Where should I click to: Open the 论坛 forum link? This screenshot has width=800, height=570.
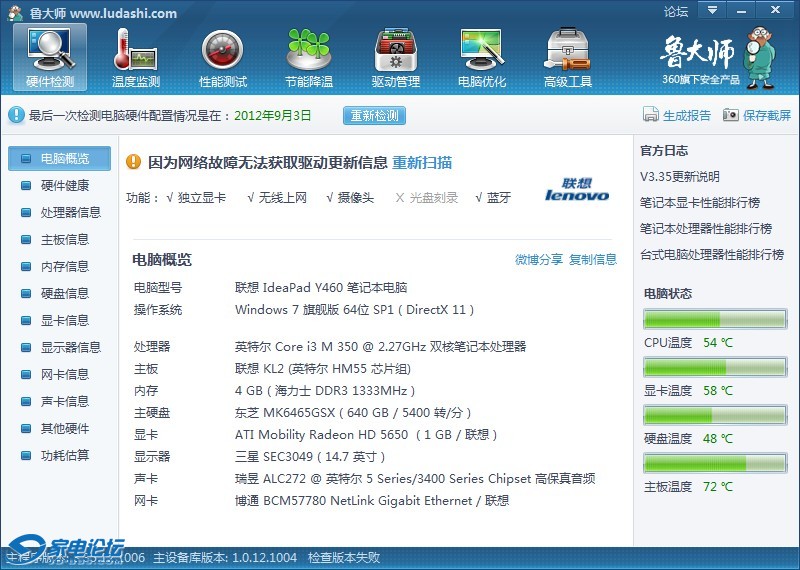coord(676,11)
